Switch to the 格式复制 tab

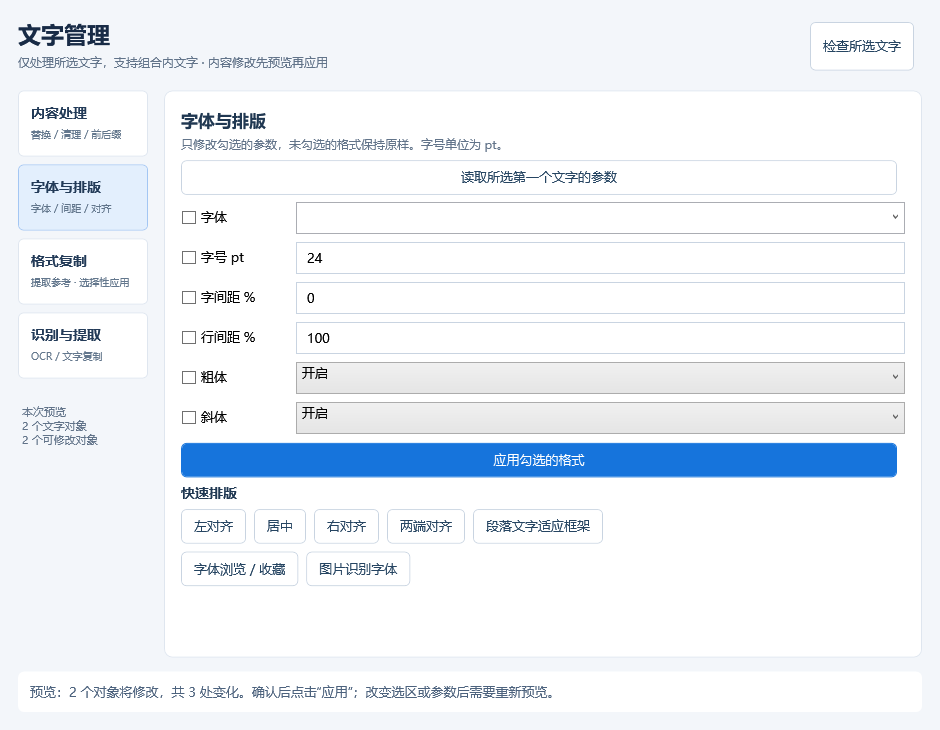(83, 272)
